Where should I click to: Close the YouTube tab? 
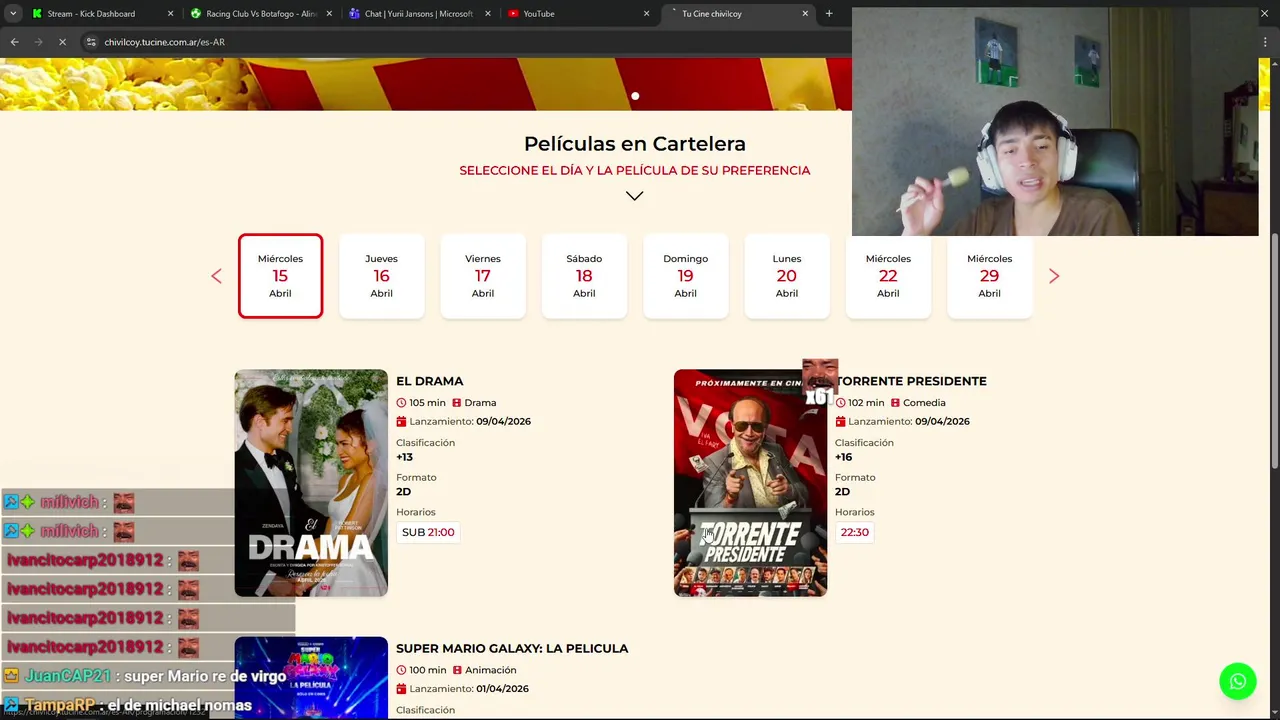pos(646,14)
